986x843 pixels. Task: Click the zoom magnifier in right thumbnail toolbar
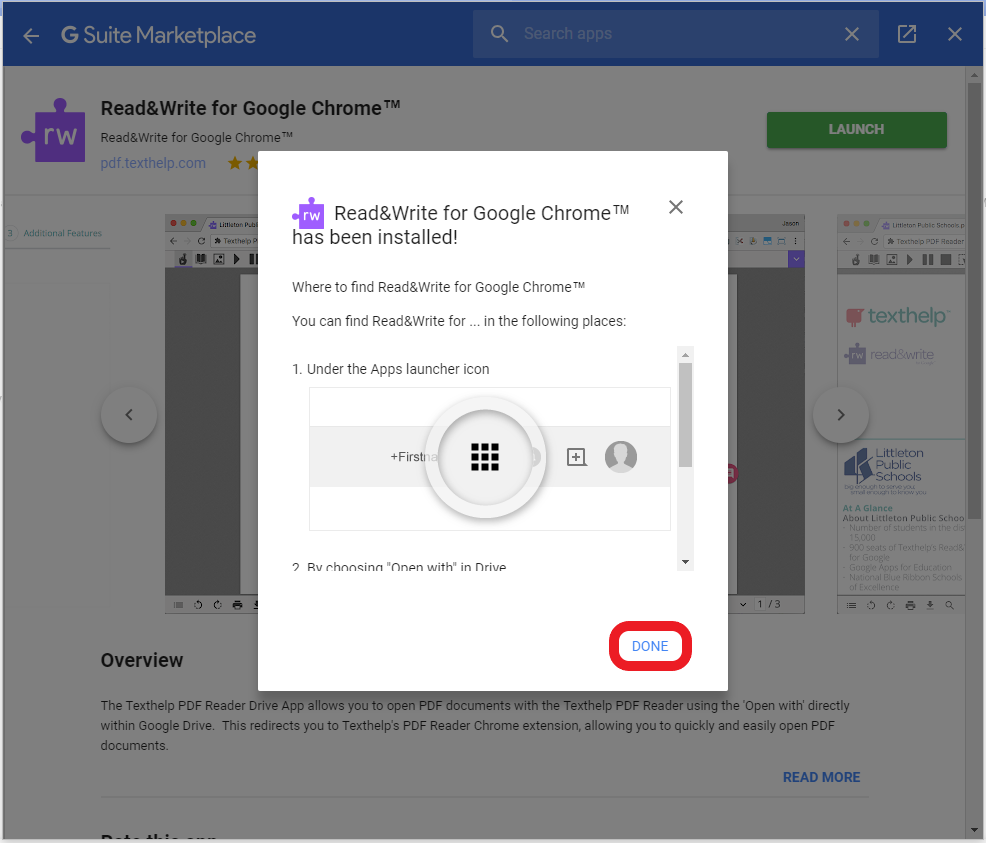point(950,605)
